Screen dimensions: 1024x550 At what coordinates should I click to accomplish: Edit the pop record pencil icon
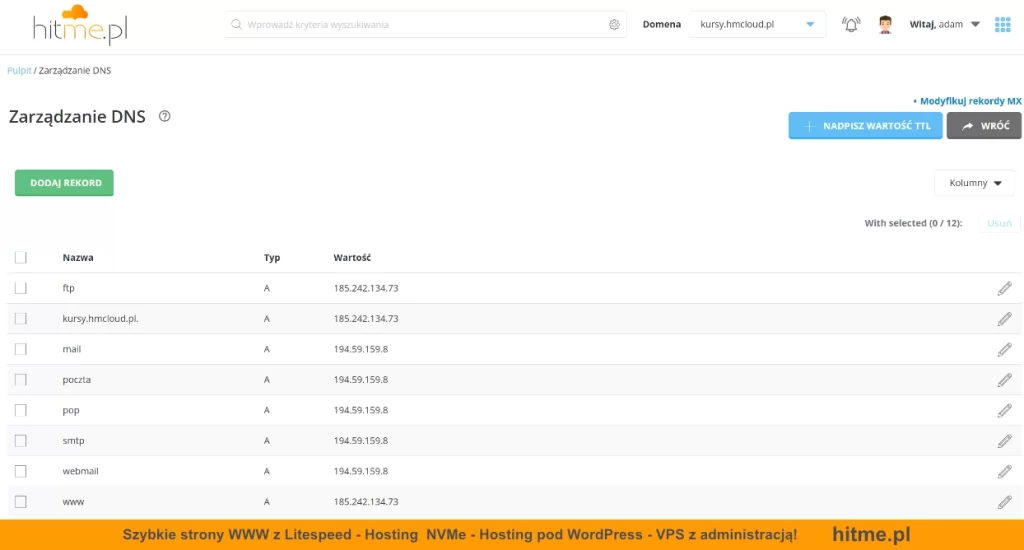tap(1004, 410)
